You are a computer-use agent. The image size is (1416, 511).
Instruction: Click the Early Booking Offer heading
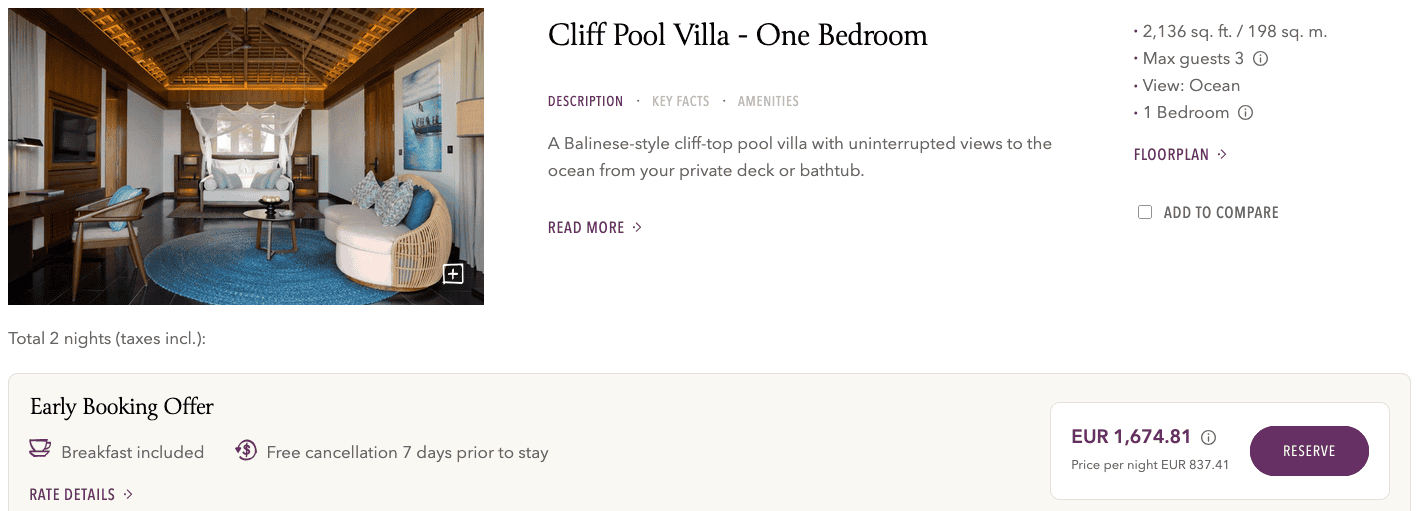[122, 407]
